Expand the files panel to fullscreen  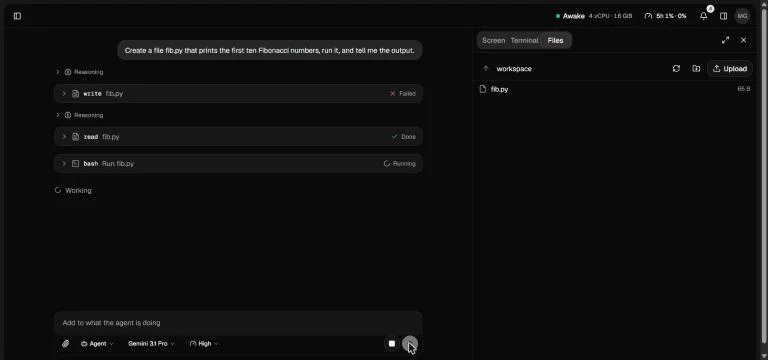click(x=725, y=40)
